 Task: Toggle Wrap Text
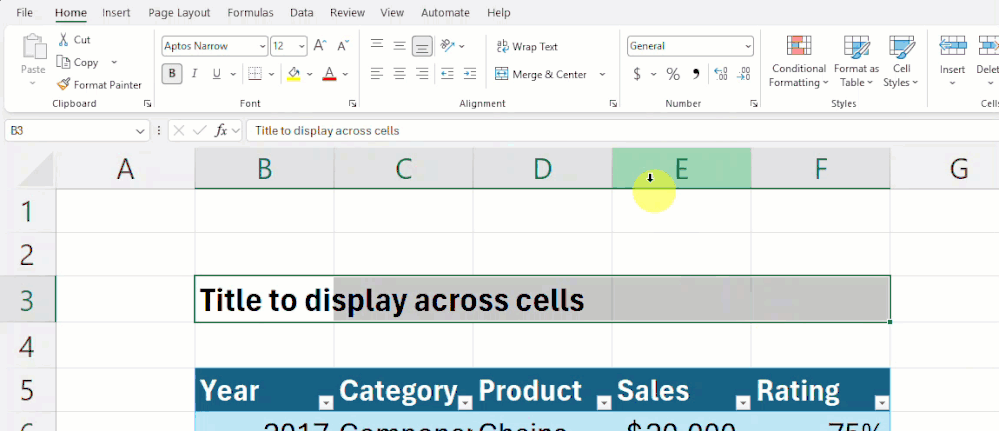527,47
